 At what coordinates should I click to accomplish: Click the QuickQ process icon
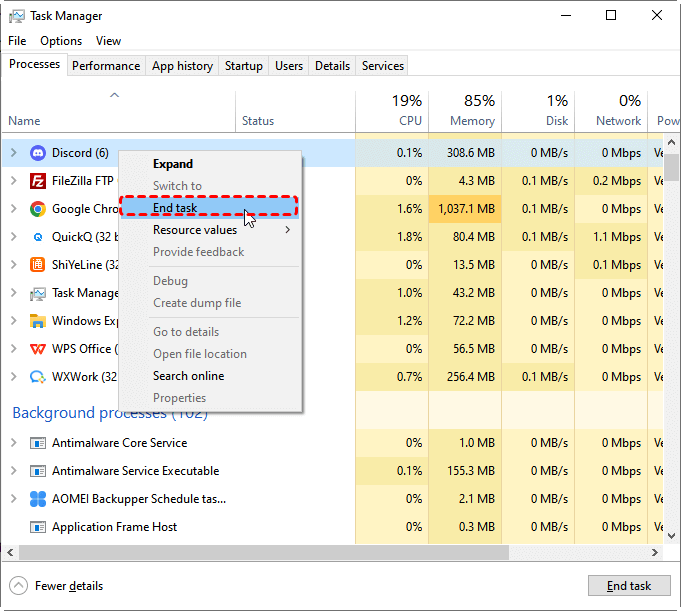38,237
